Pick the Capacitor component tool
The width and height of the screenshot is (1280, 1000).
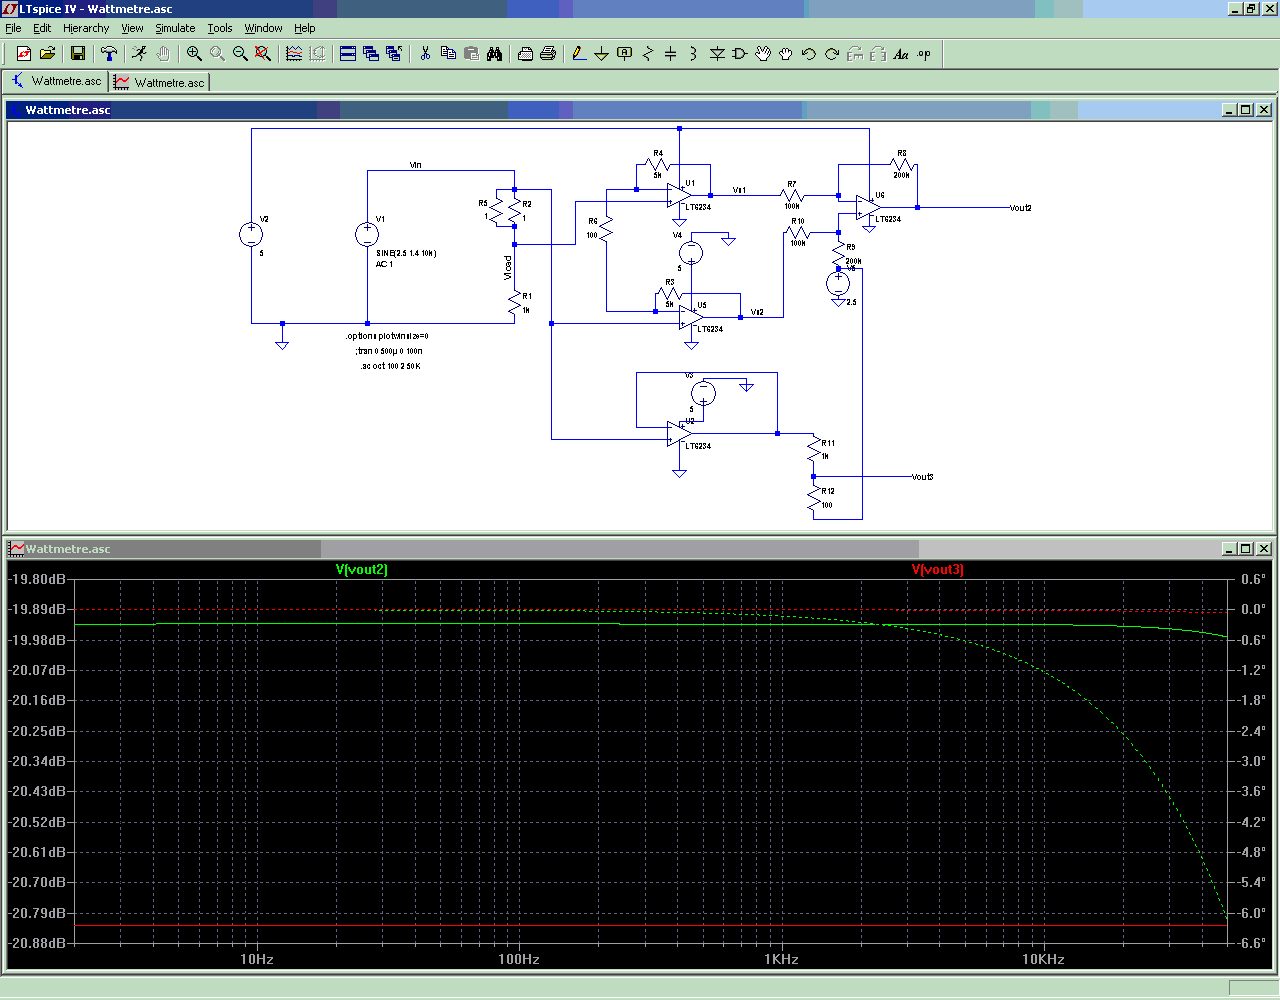click(671, 54)
